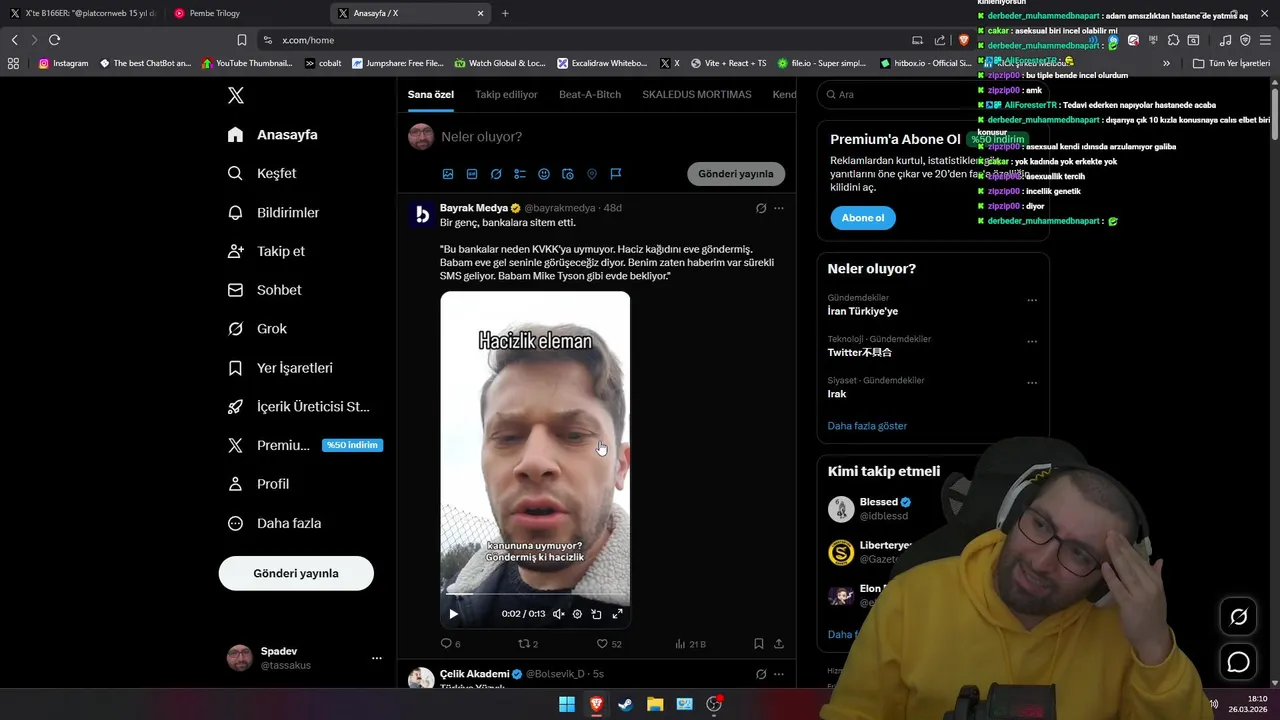
Task: Click Grok icon on Bayrak Medya post
Action: pyautogui.click(x=761, y=208)
